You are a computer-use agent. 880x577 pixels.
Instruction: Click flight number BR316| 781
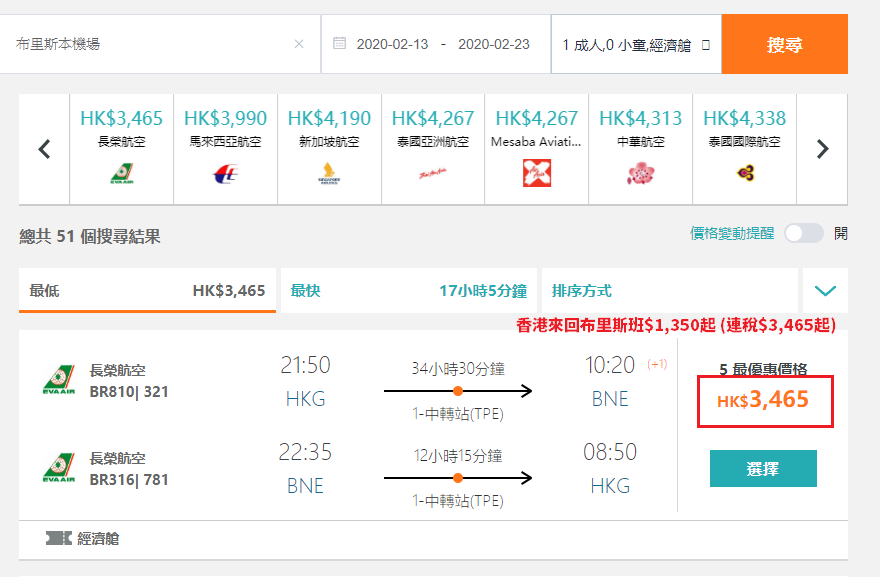click(129, 480)
